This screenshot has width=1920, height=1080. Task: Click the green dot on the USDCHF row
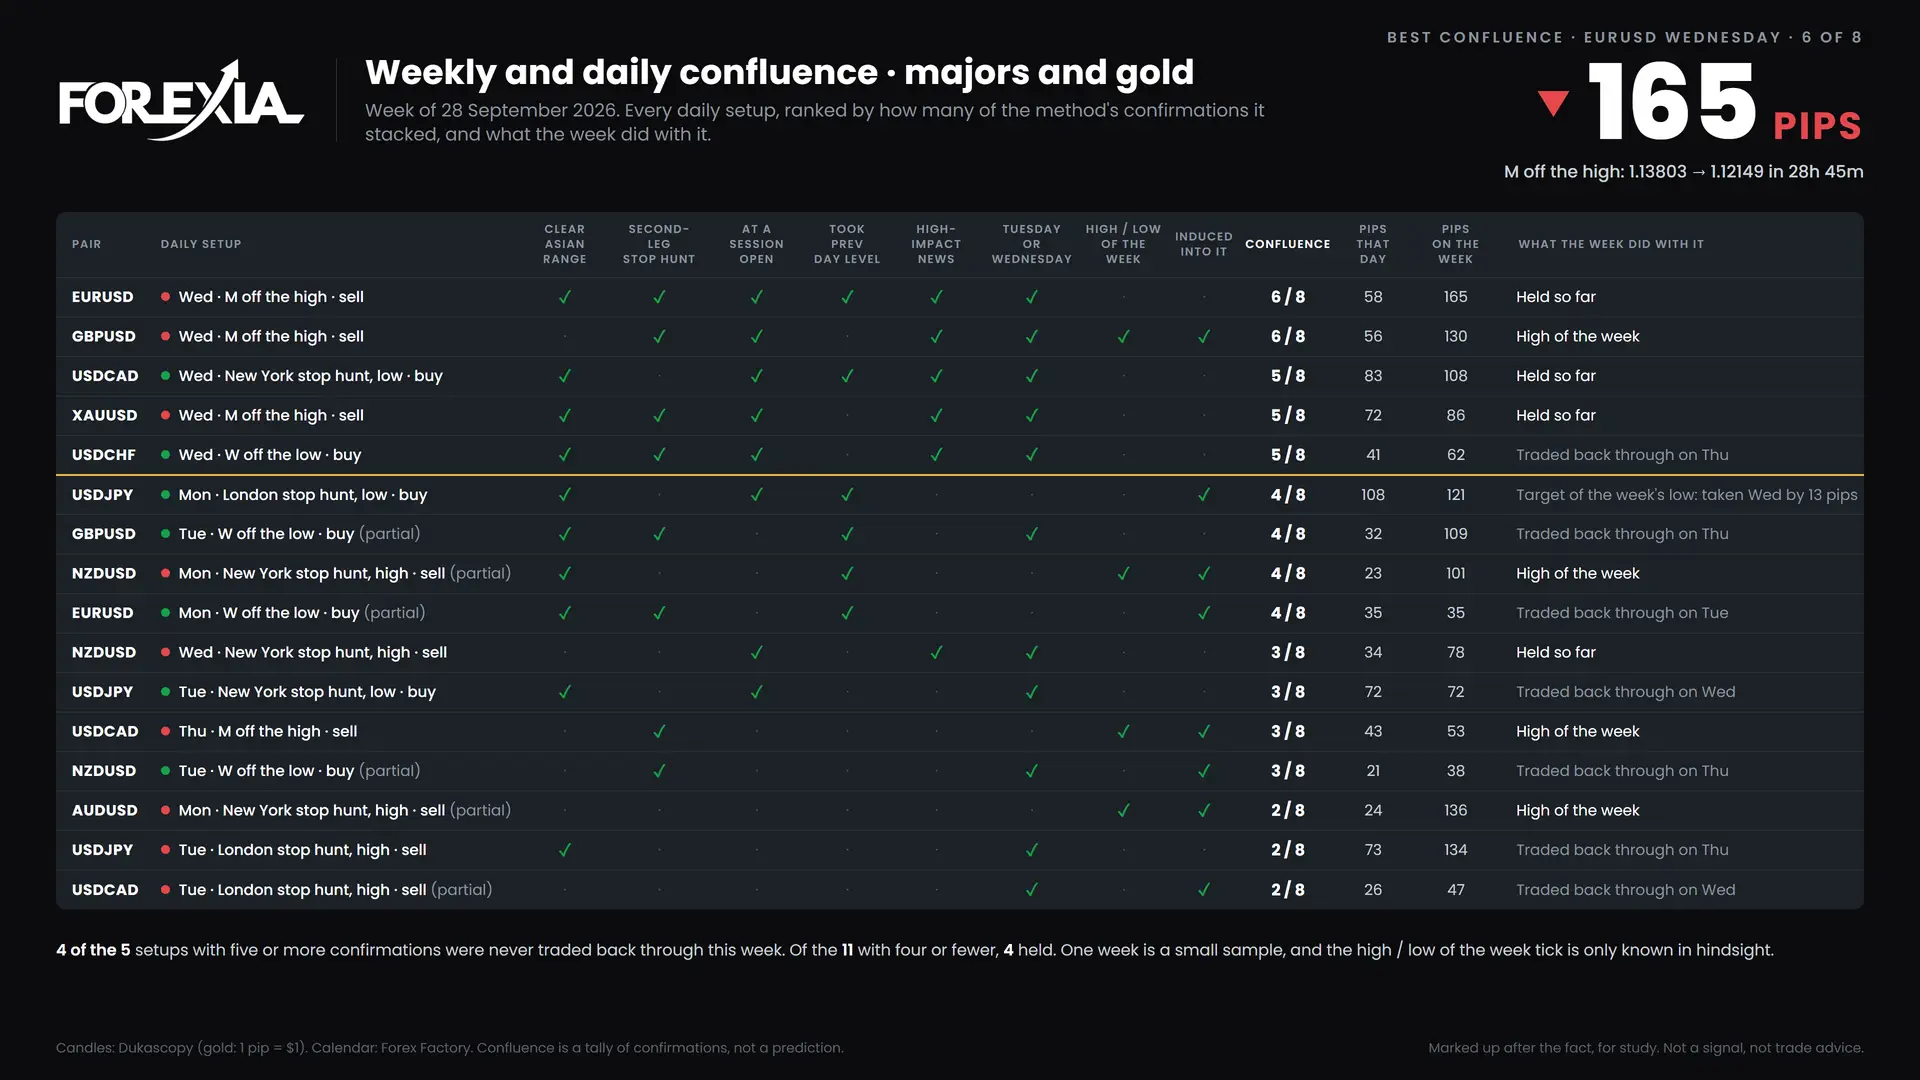pos(165,455)
